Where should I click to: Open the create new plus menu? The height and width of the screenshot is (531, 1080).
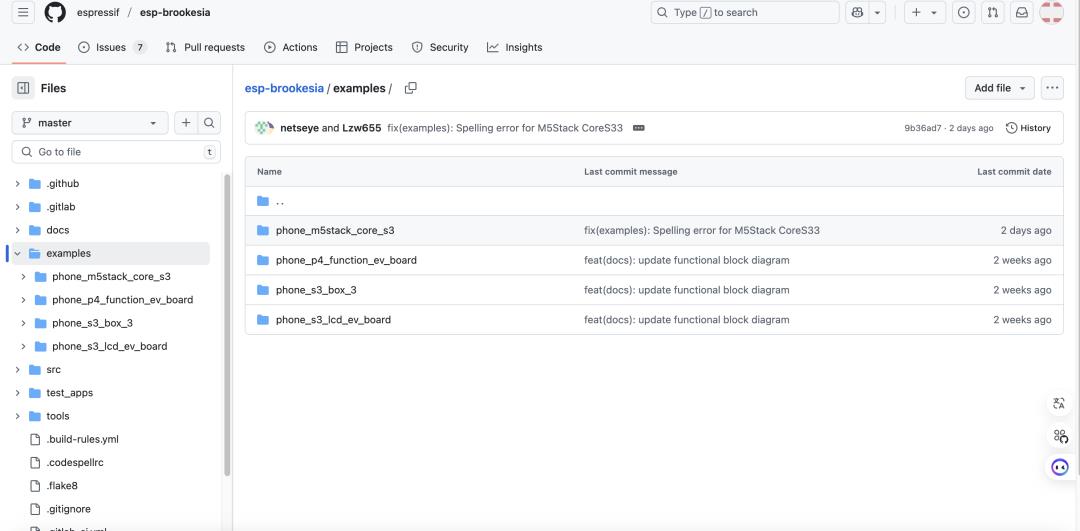point(924,12)
